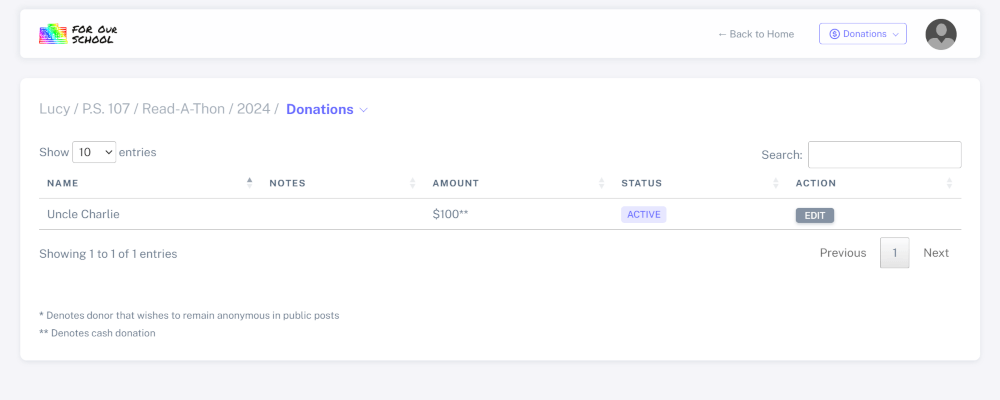
Task: Click the Lucy breadcrumb
Action: tap(54, 109)
